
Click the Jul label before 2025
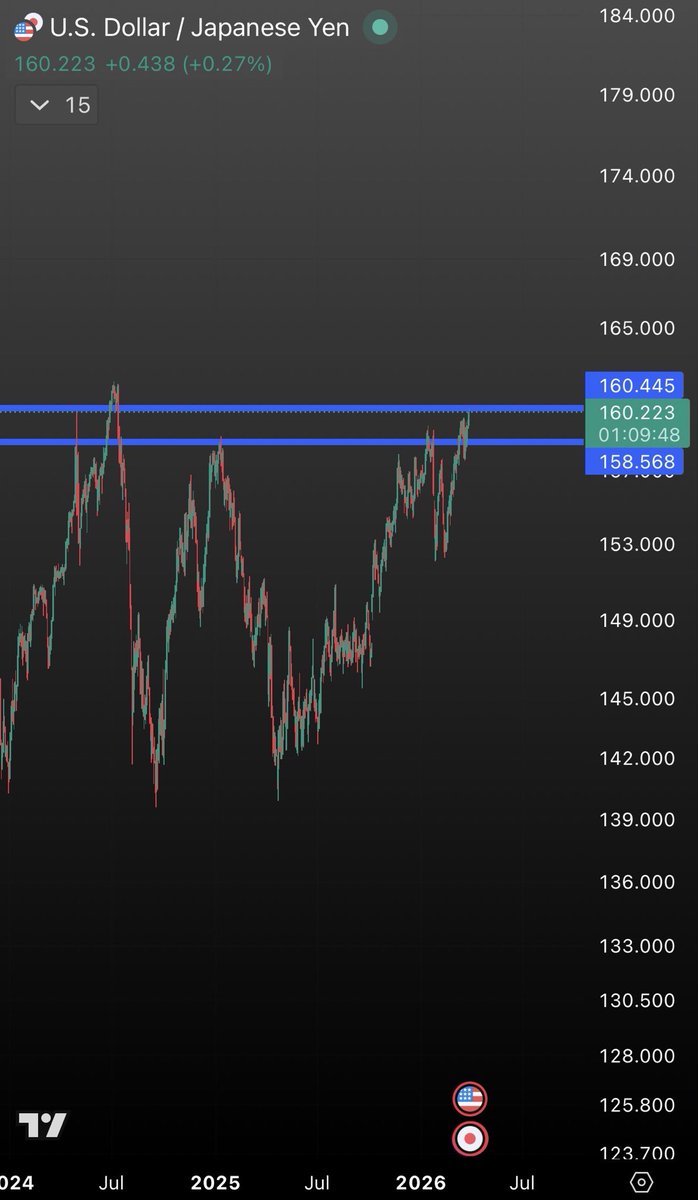[x=111, y=1183]
